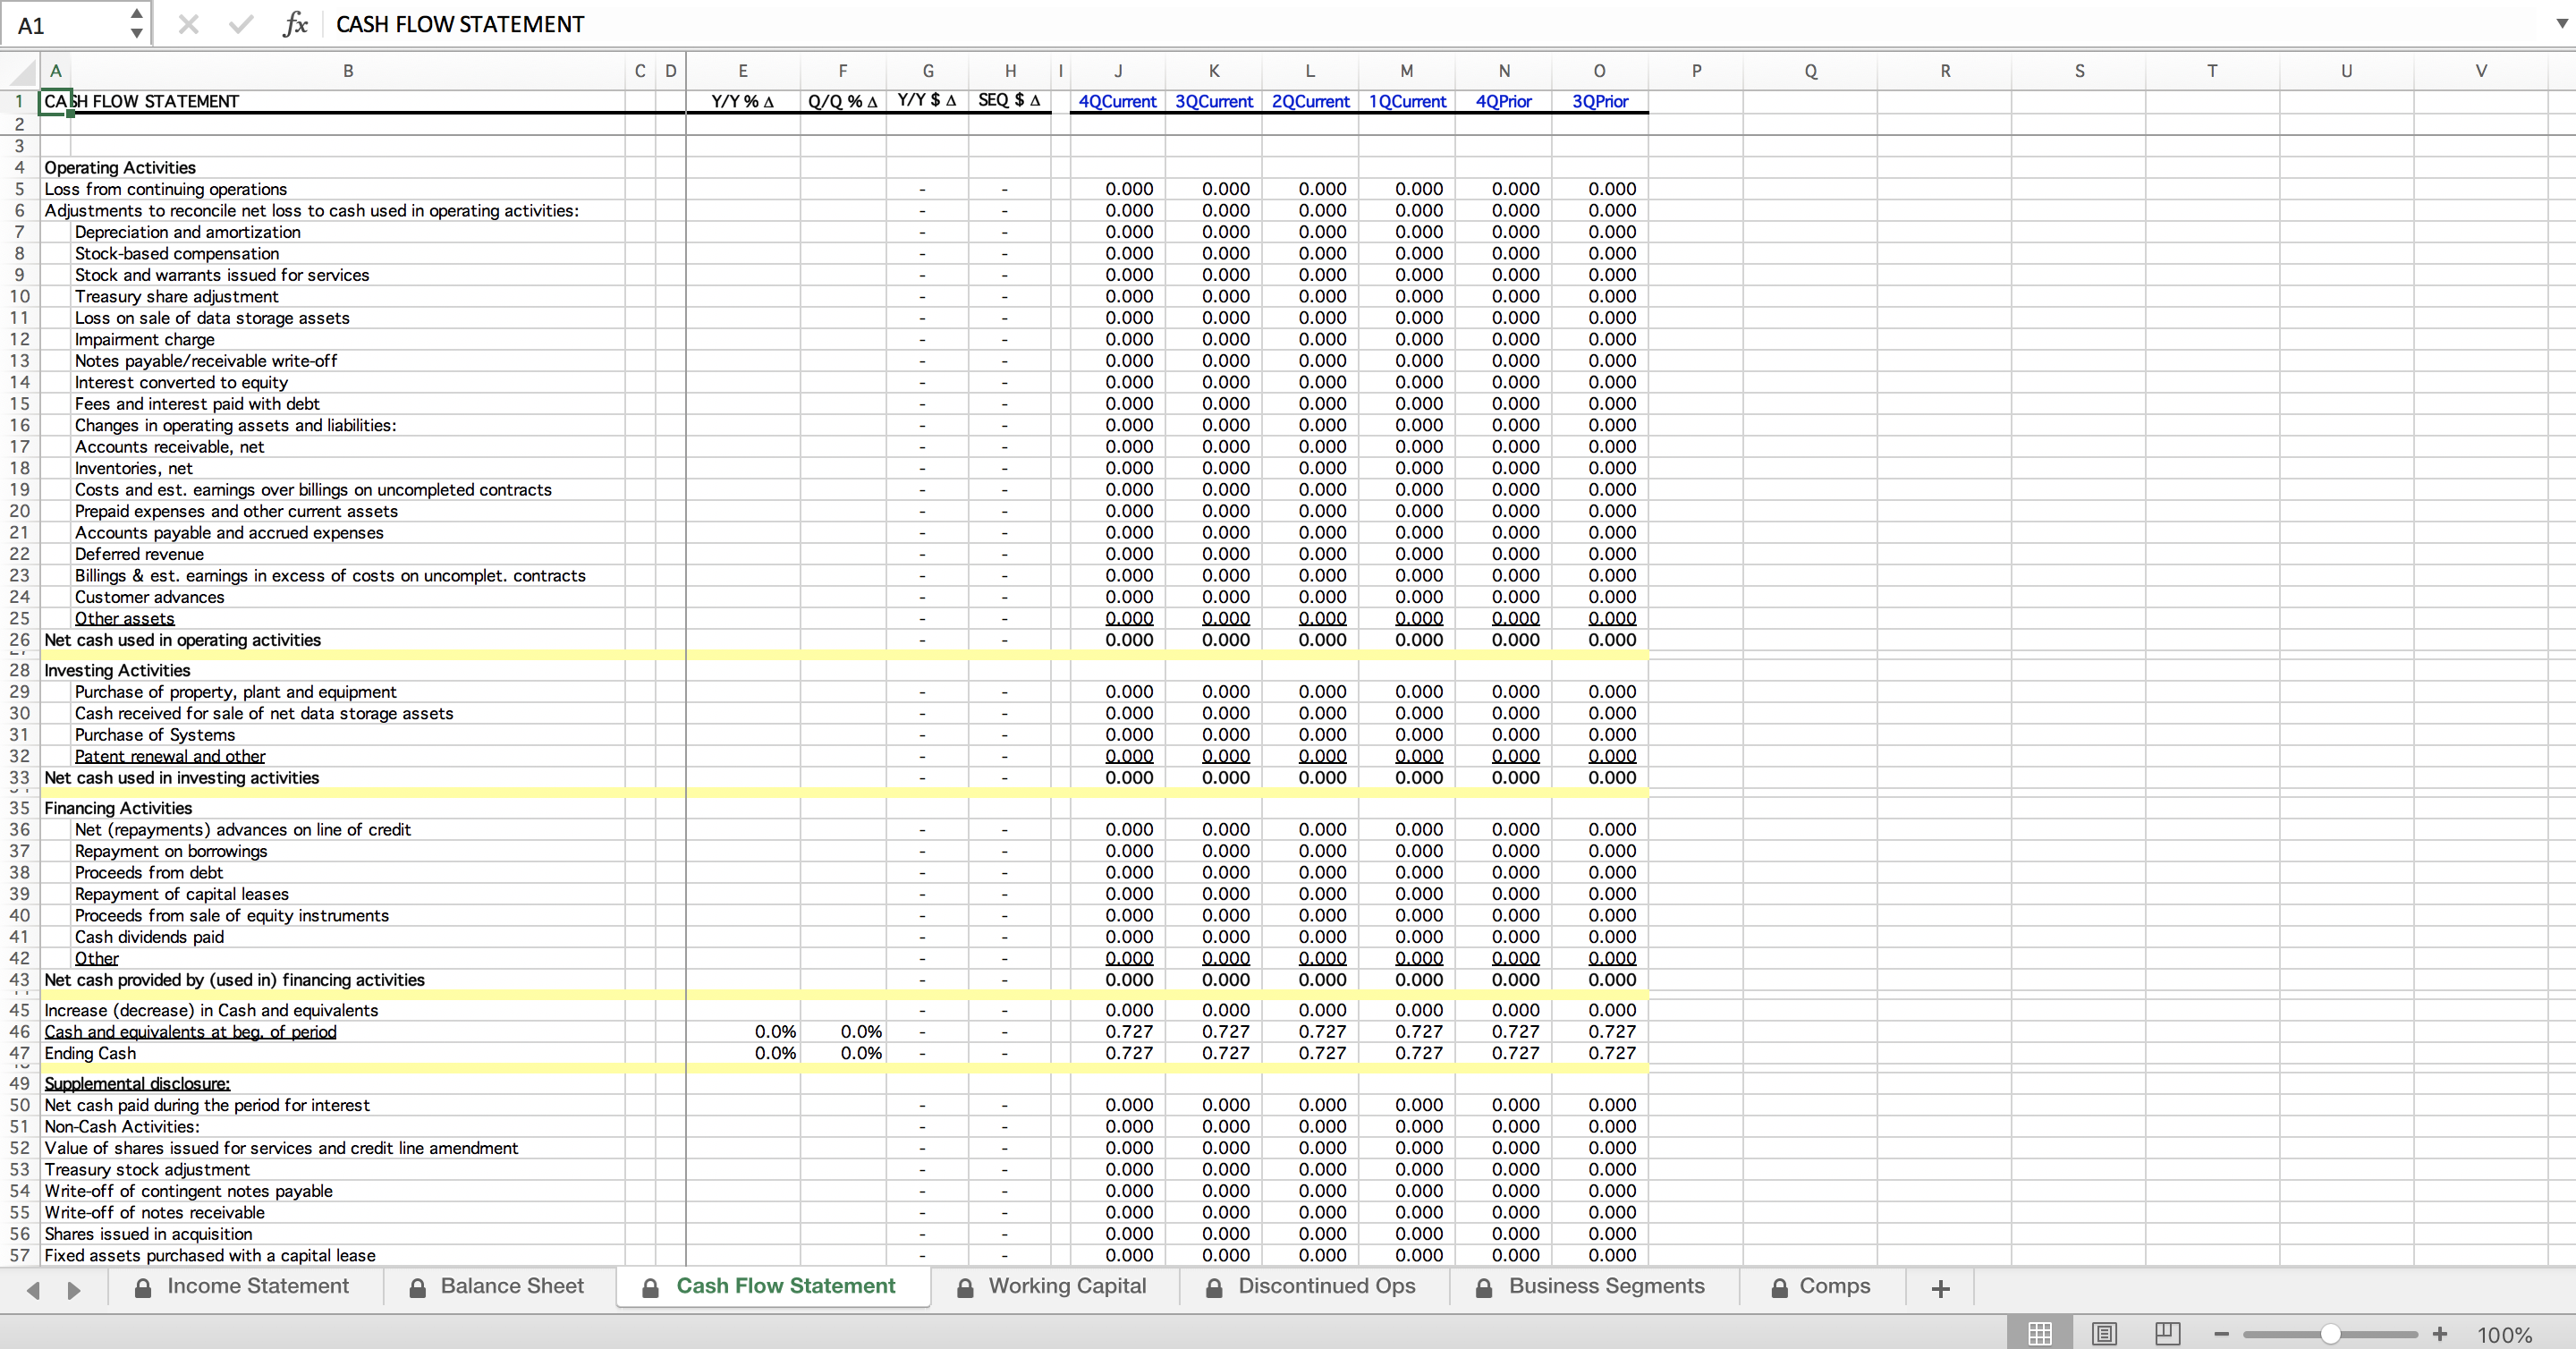The image size is (2576, 1349).
Task: Open the Comps sheet tab
Action: (x=1821, y=1286)
